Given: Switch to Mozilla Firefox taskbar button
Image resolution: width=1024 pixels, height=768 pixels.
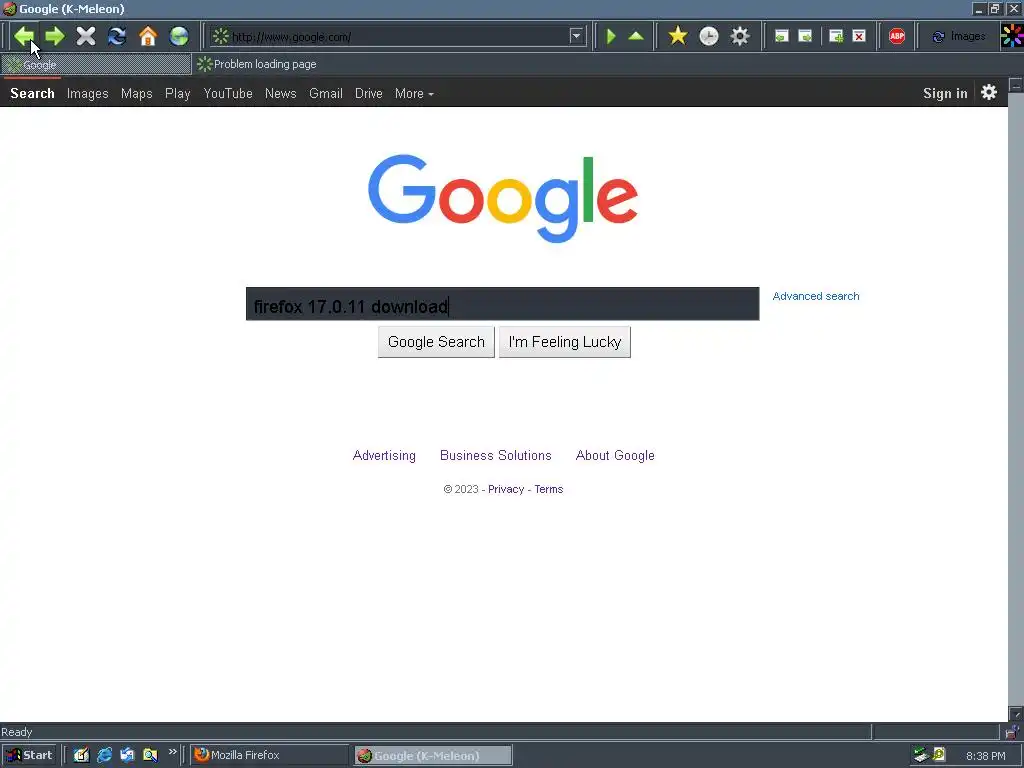Looking at the screenshot, I should [x=270, y=755].
